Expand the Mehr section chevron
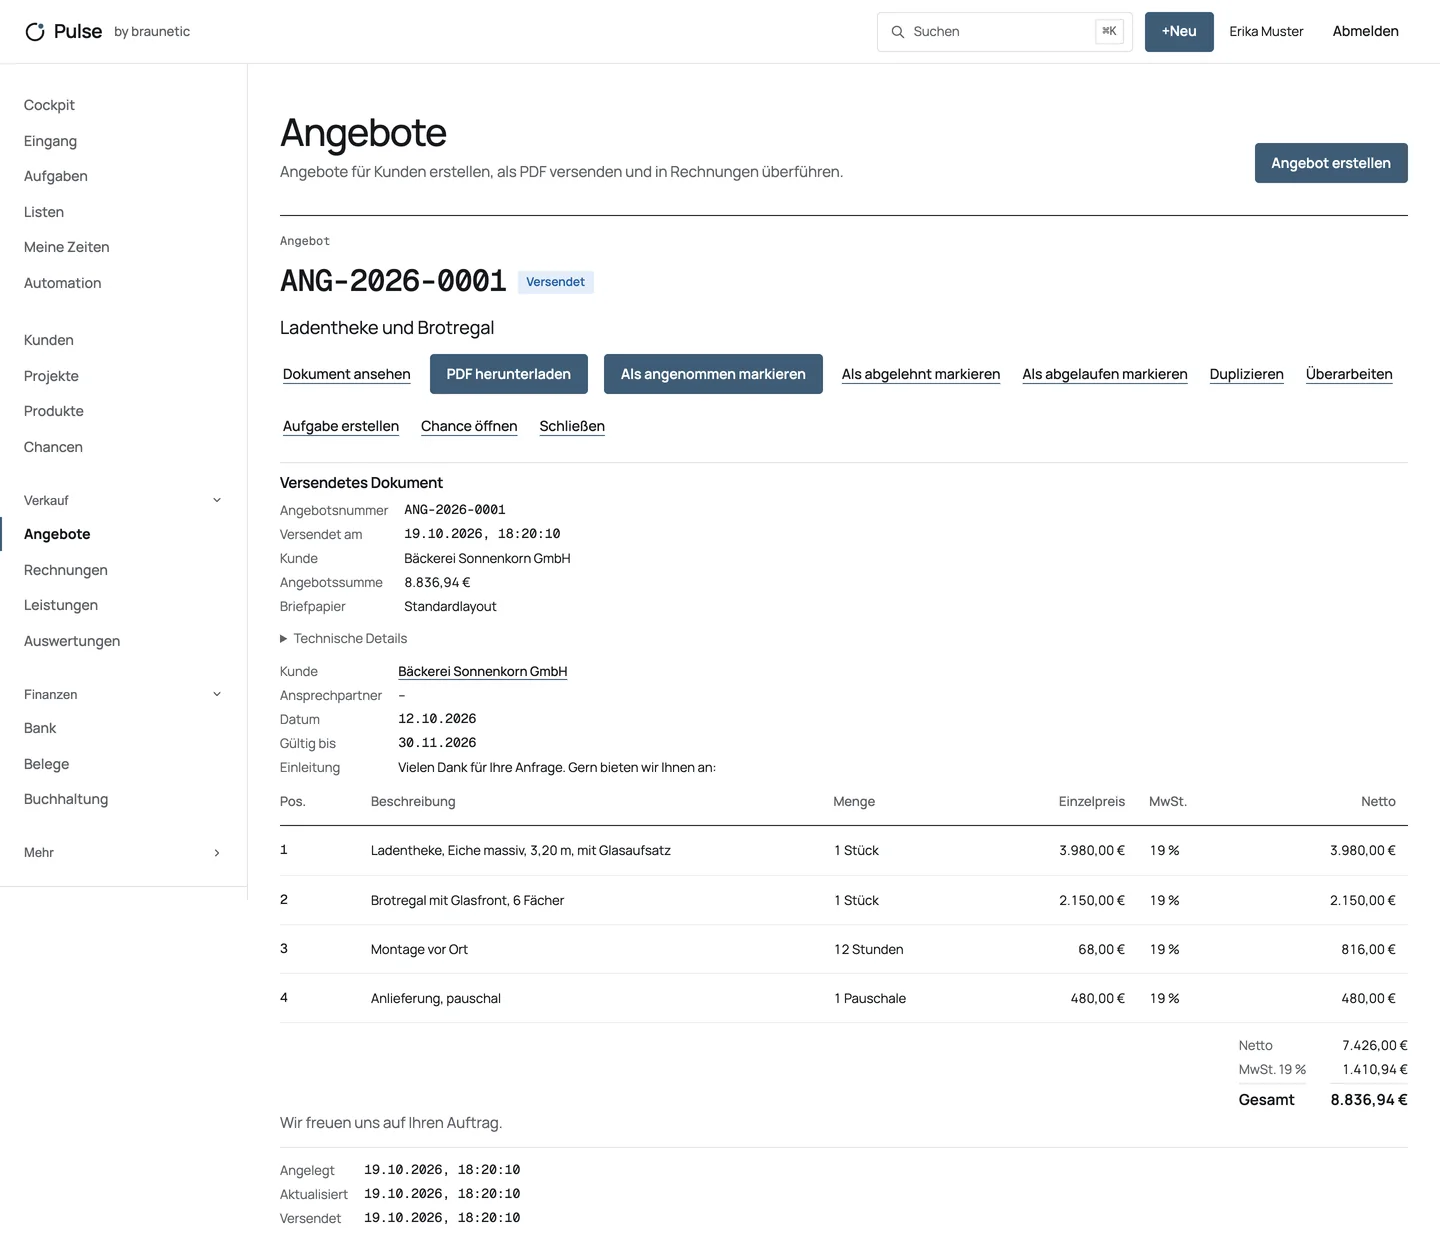 point(217,853)
